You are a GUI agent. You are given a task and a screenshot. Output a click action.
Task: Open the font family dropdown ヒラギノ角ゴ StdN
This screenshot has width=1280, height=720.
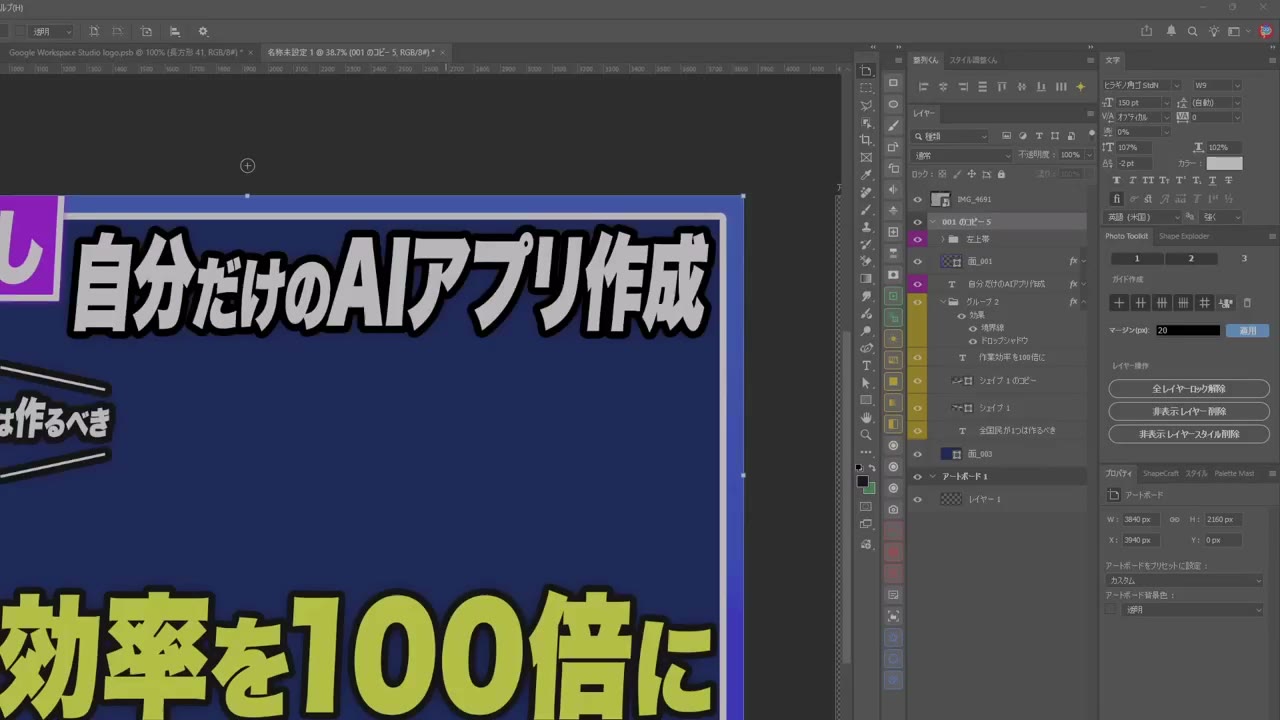coord(1143,86)
